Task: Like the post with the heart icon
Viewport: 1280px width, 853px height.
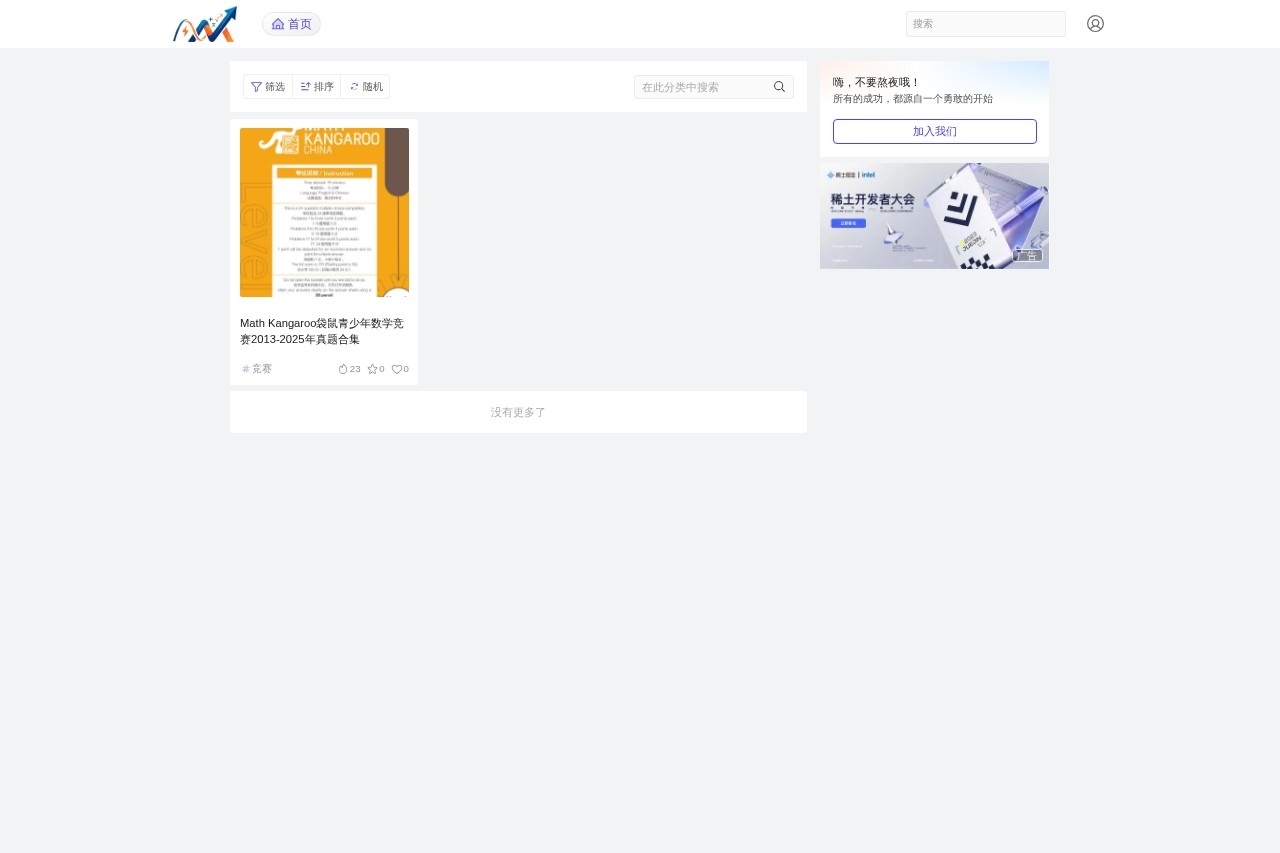Action: tap(397, 369)
